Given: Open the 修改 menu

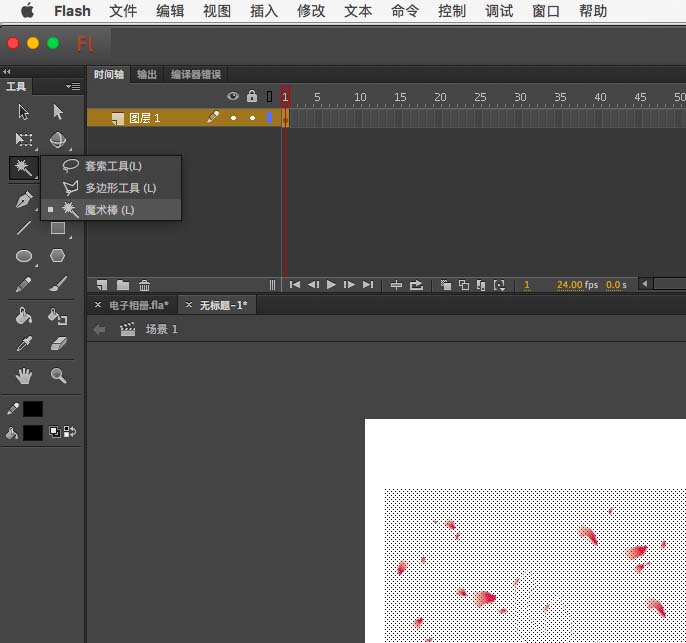Looking at the screenshot, I should (311, 11).
